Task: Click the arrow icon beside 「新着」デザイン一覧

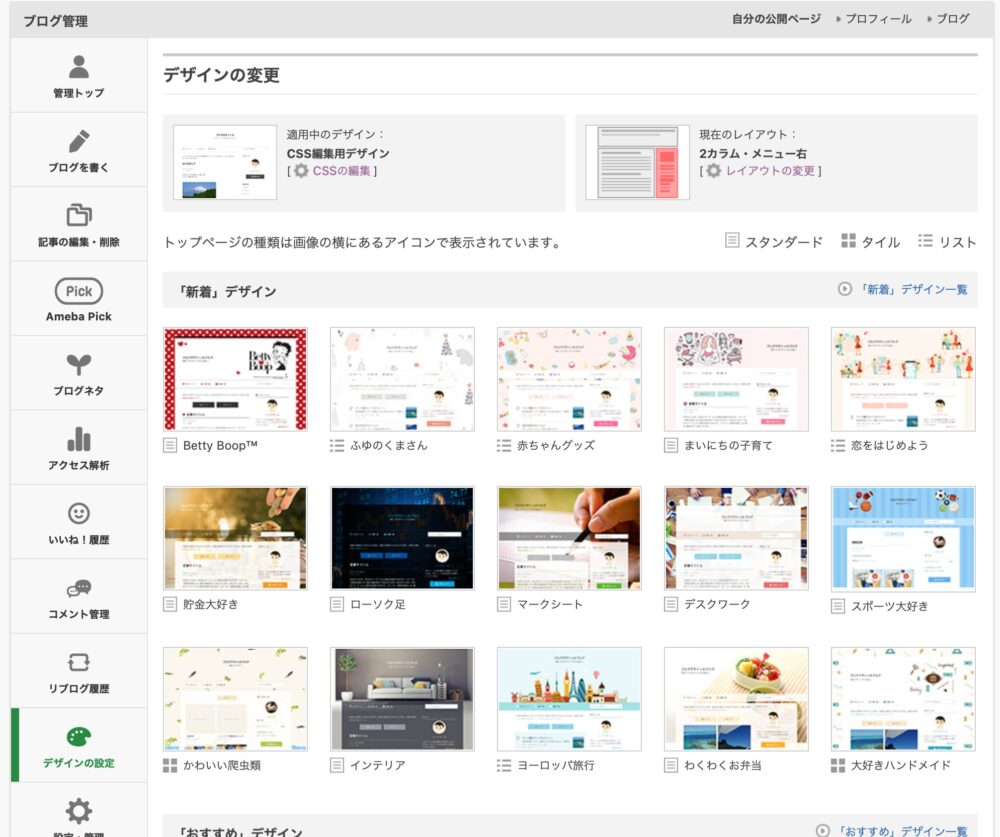Action: pos(844,289)
